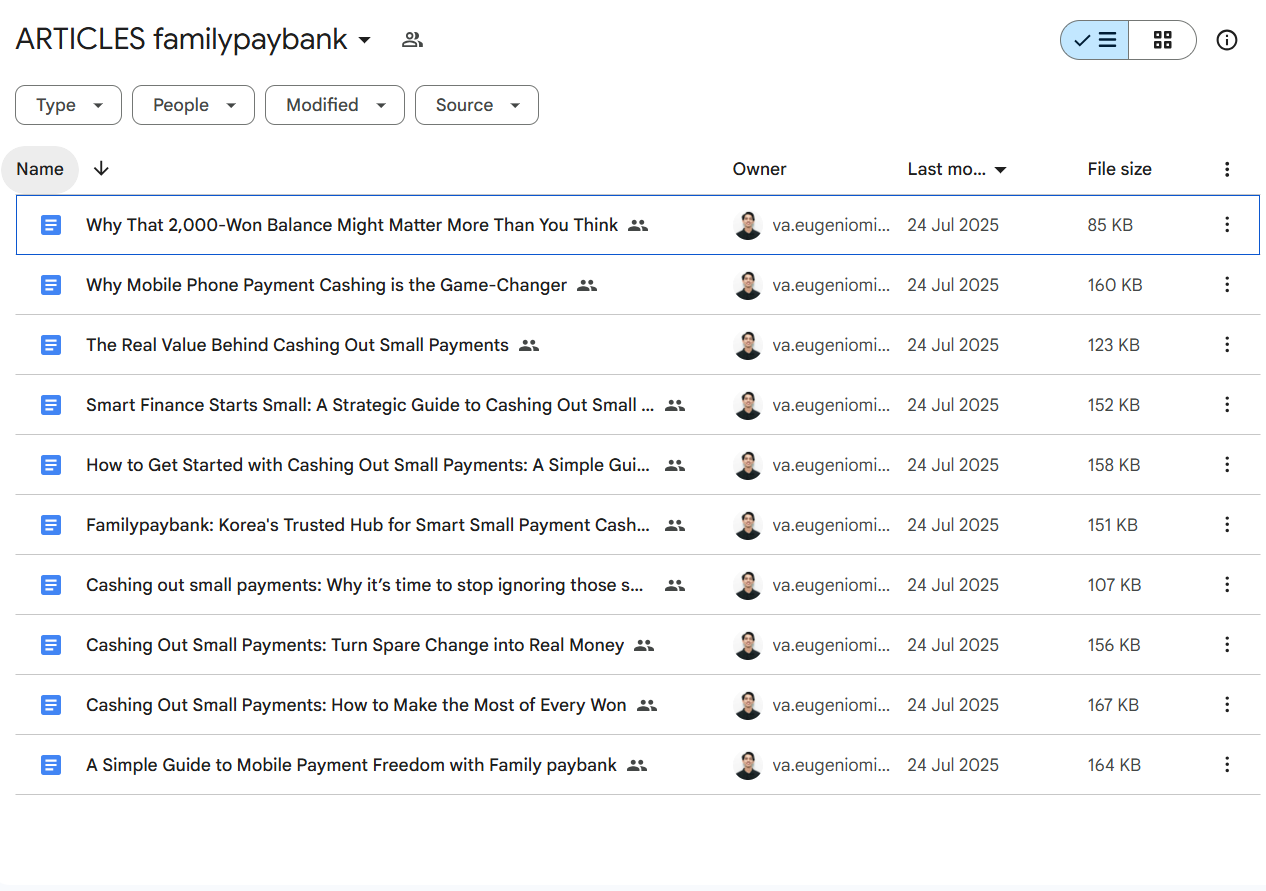Open the view details info icon
Screen dimensions: 1266x891
click(x=1227, y=40)
